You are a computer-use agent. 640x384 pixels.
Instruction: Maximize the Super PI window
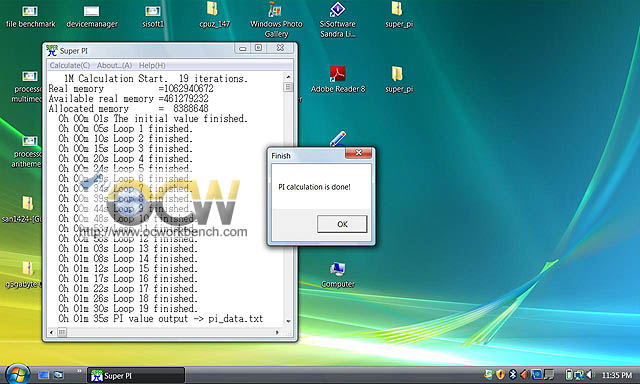(258, 48)
